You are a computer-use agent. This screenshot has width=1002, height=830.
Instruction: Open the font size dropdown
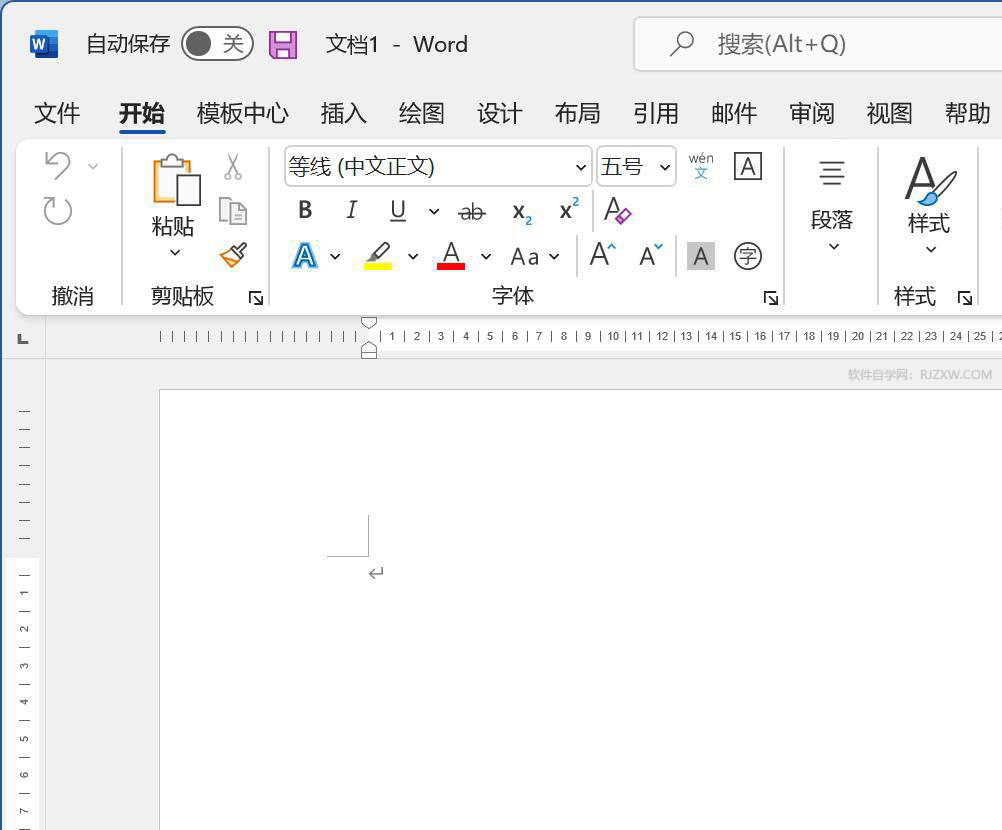click(x=664, y=166)
